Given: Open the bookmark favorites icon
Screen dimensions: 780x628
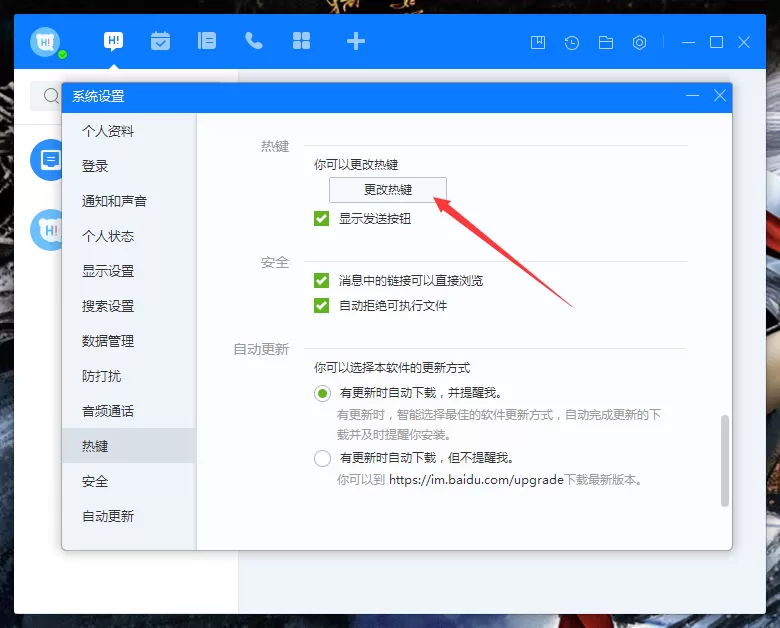Looking at the screenshot, I should 538,43.
